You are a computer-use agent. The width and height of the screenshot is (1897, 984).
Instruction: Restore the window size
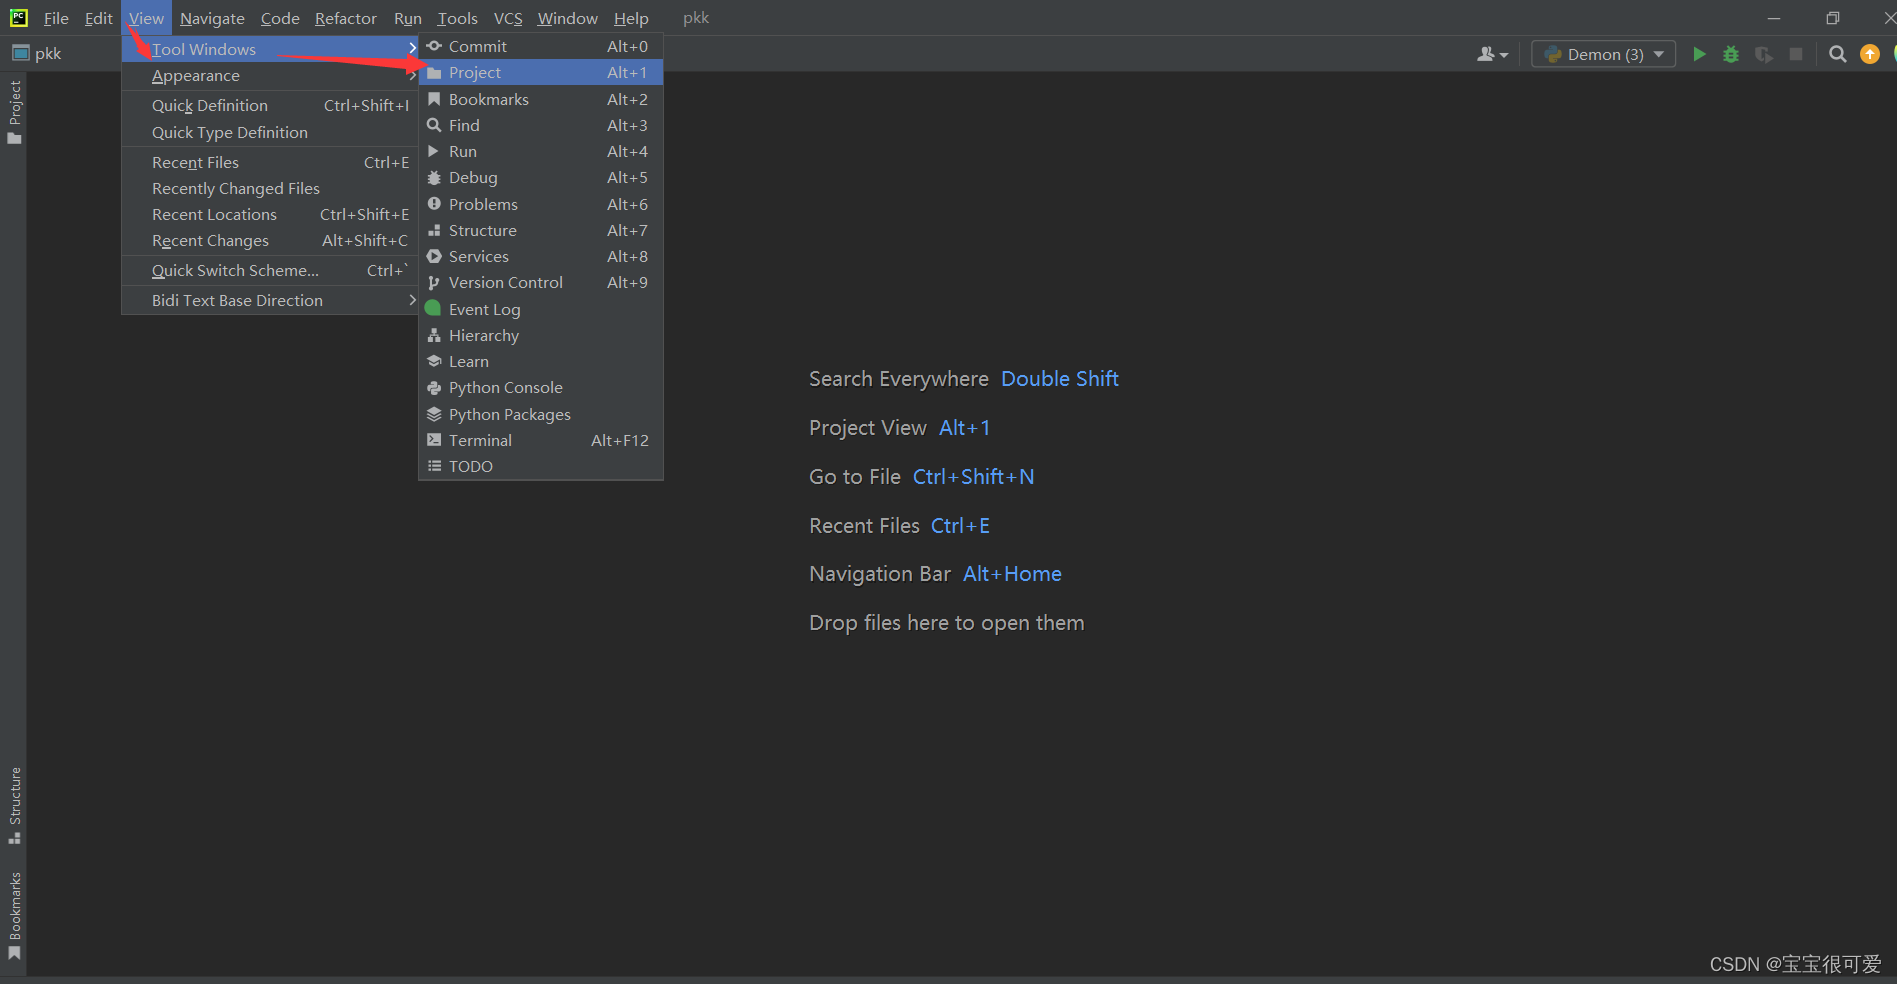point(1833,18)
